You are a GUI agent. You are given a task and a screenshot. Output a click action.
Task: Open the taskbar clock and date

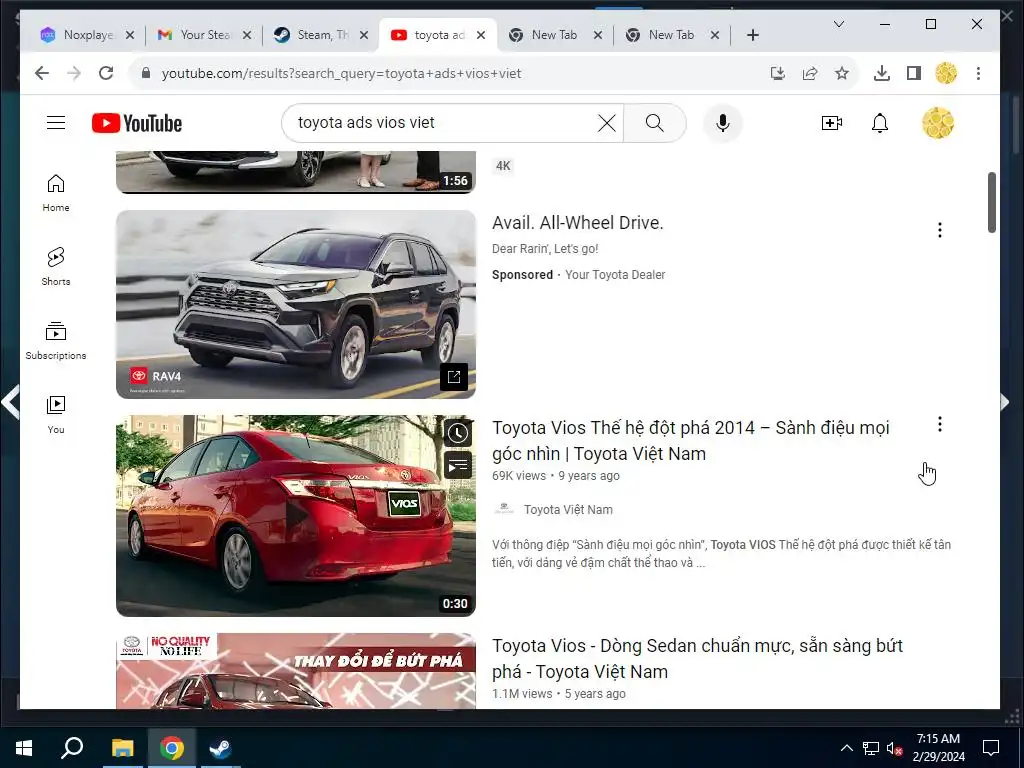[938, 748]
